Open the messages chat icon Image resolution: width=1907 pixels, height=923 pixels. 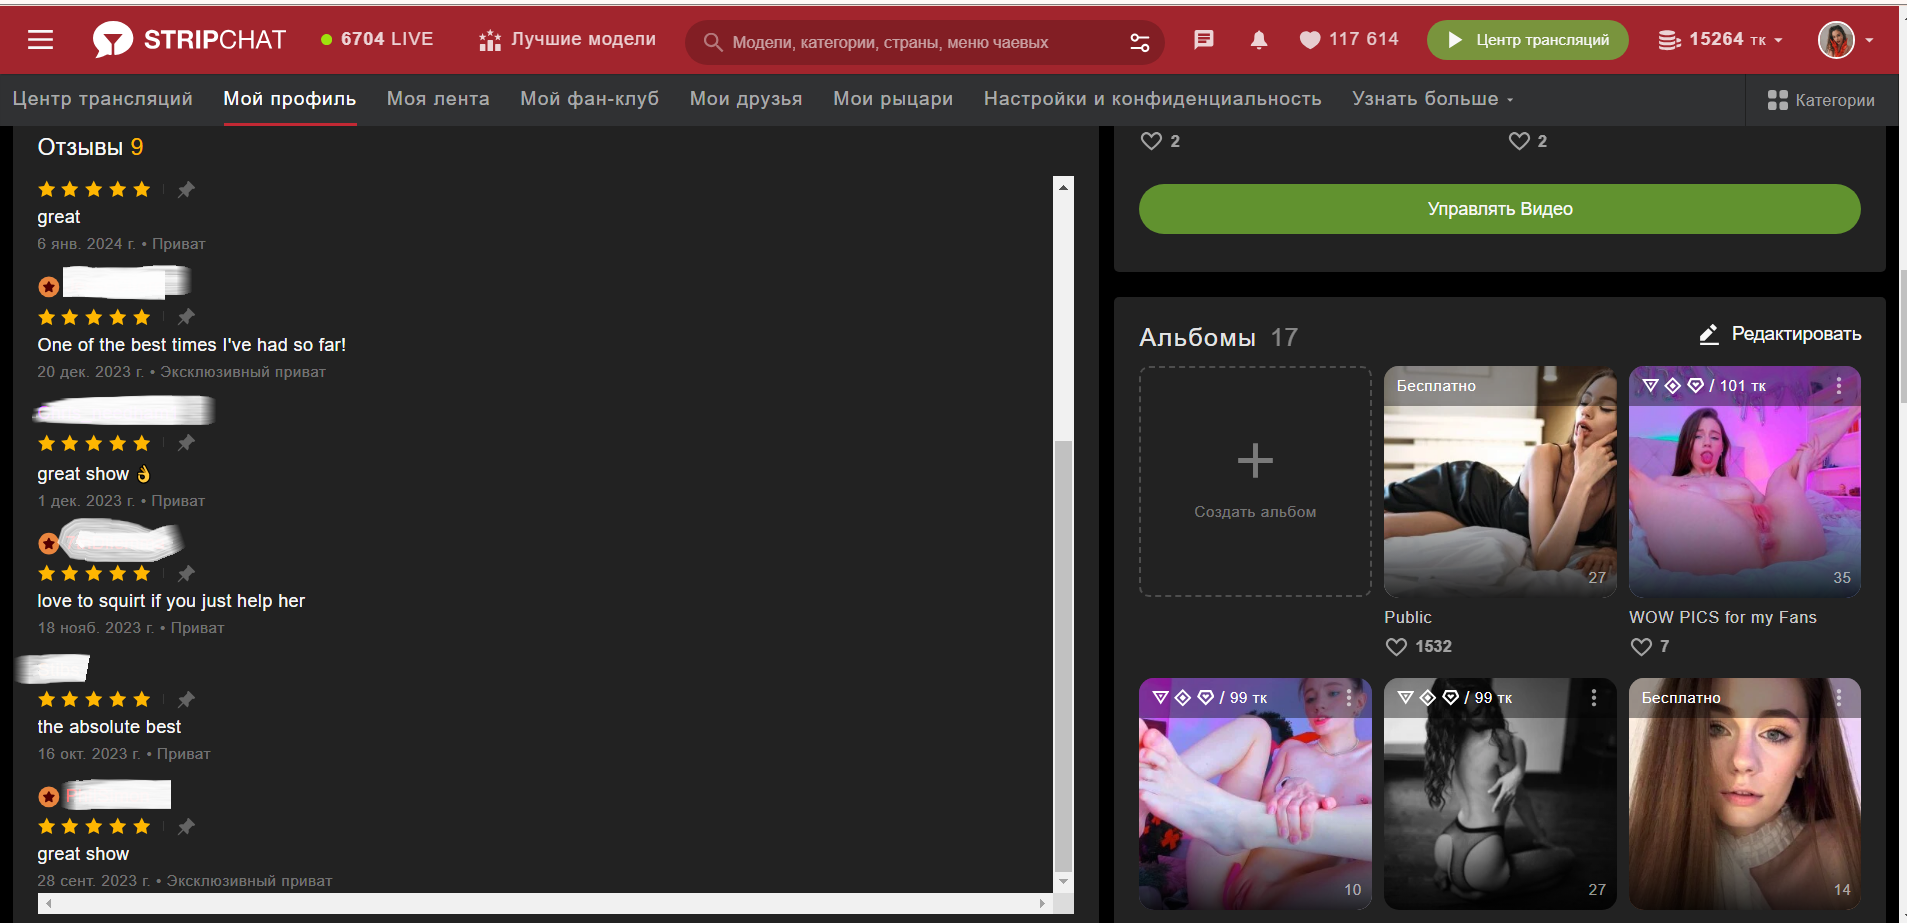pos(1204,40)
